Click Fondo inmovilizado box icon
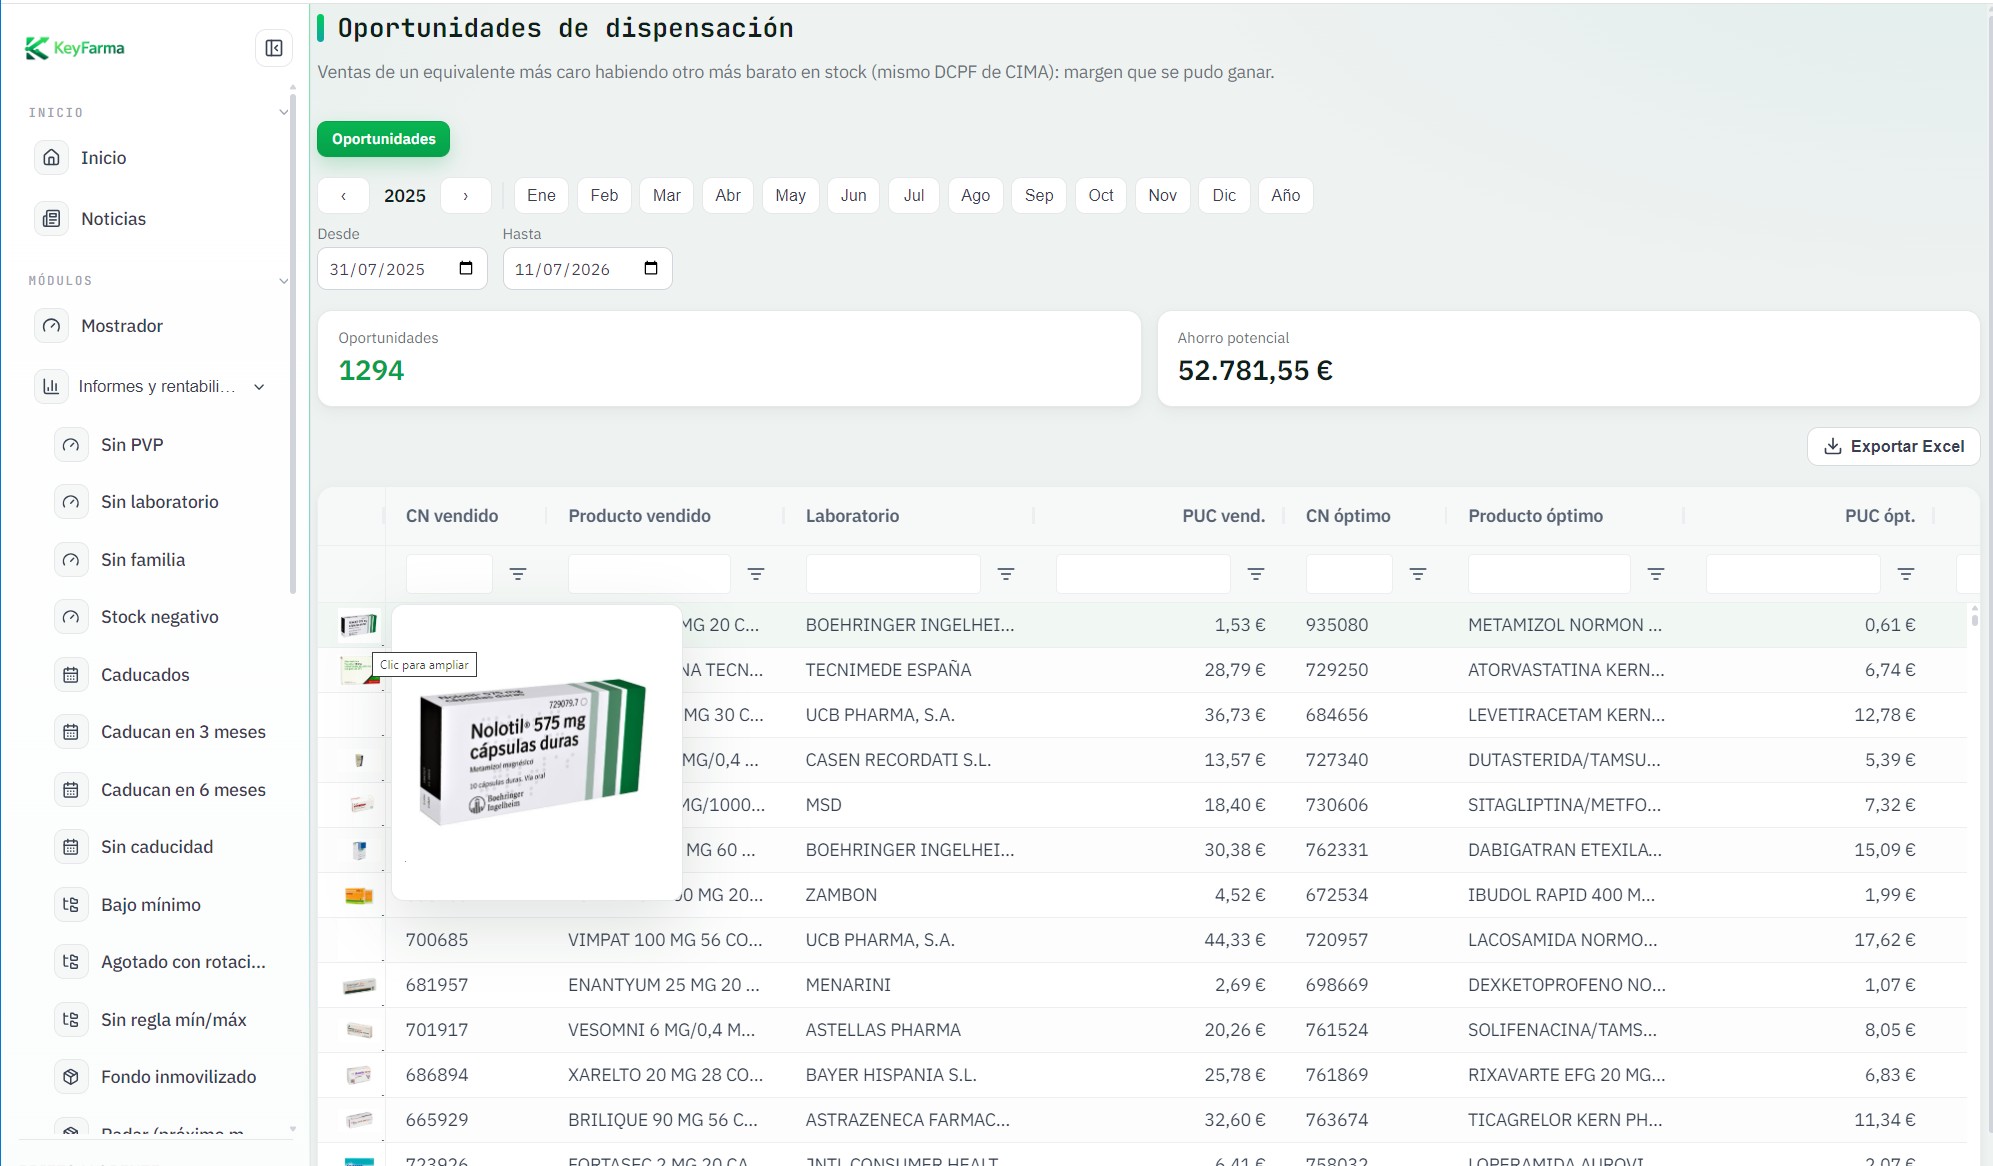The image size is (1993, 1166). pyautogui.click(x=71, y=1077)
